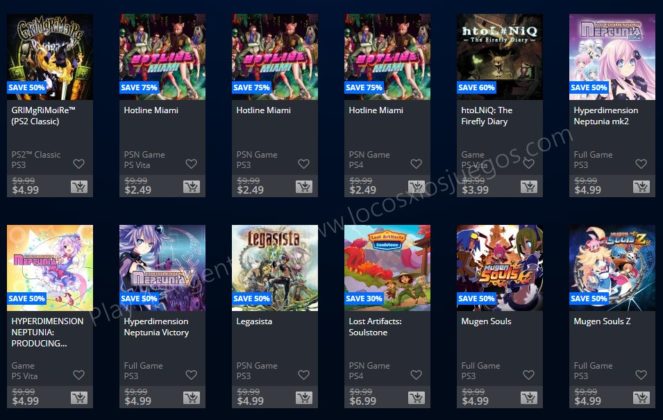Screen dimensions: 663x420
Task: Add Lost Artifacts: Soulstone to cart
Action: [416, 398]
